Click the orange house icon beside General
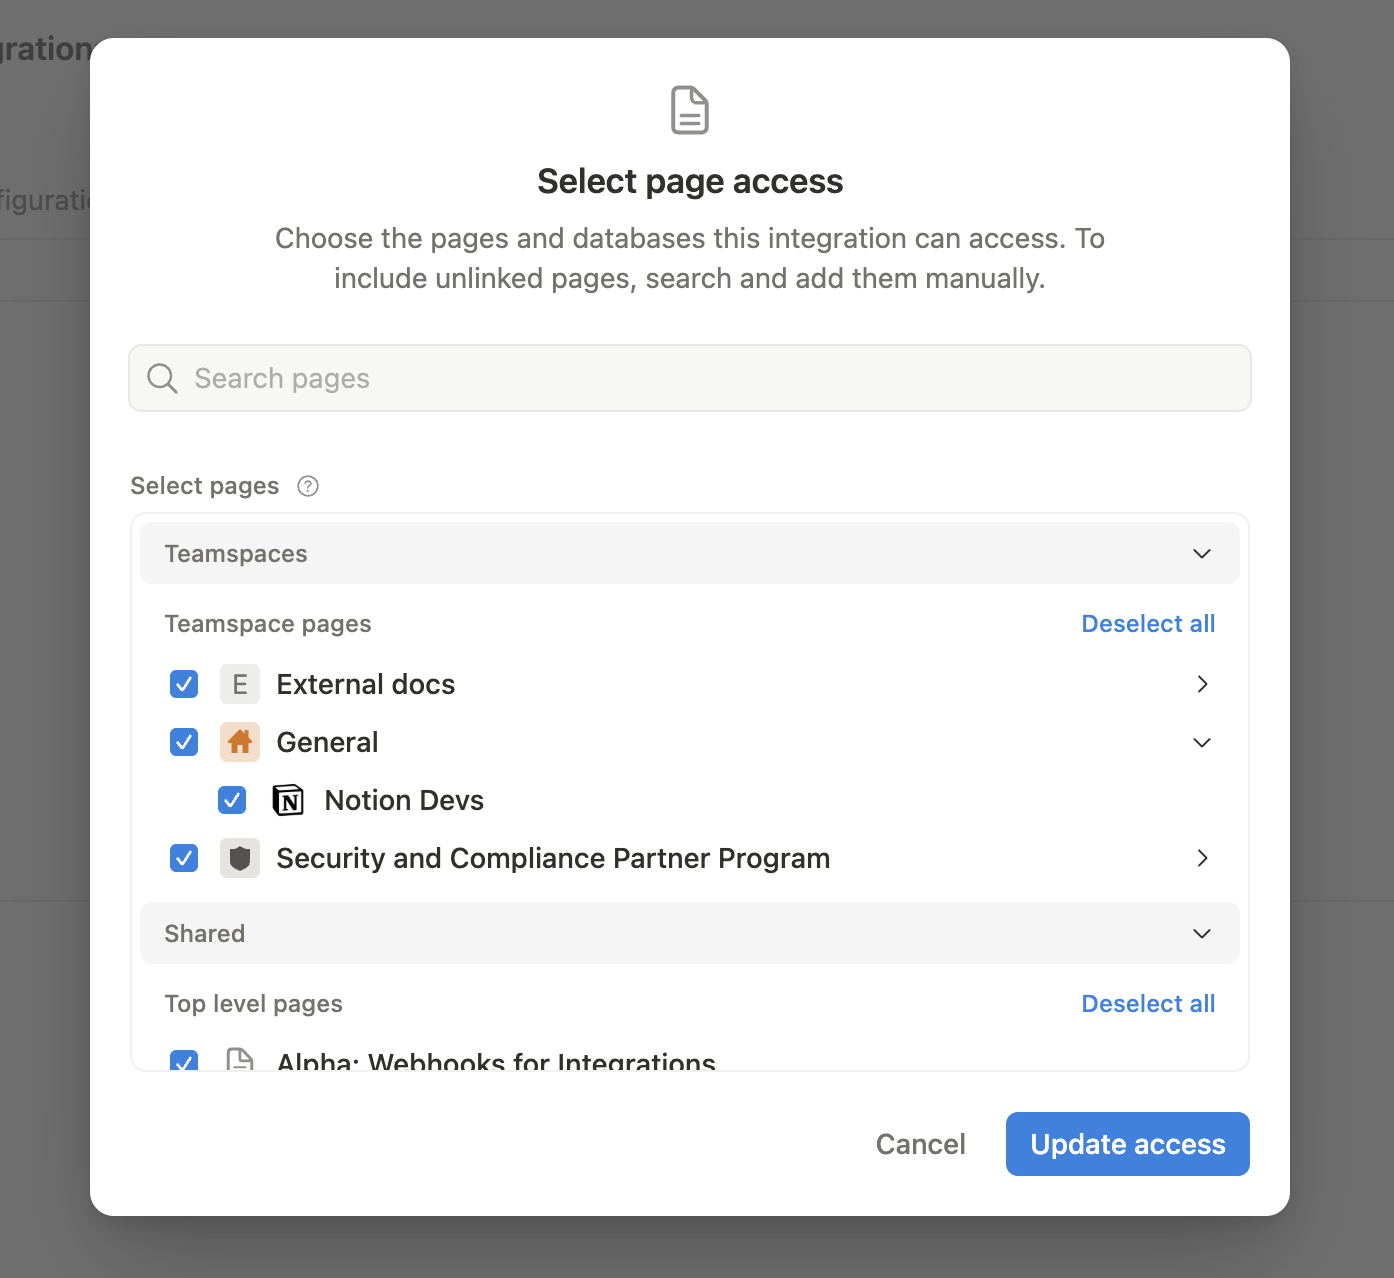 [239, 742]
